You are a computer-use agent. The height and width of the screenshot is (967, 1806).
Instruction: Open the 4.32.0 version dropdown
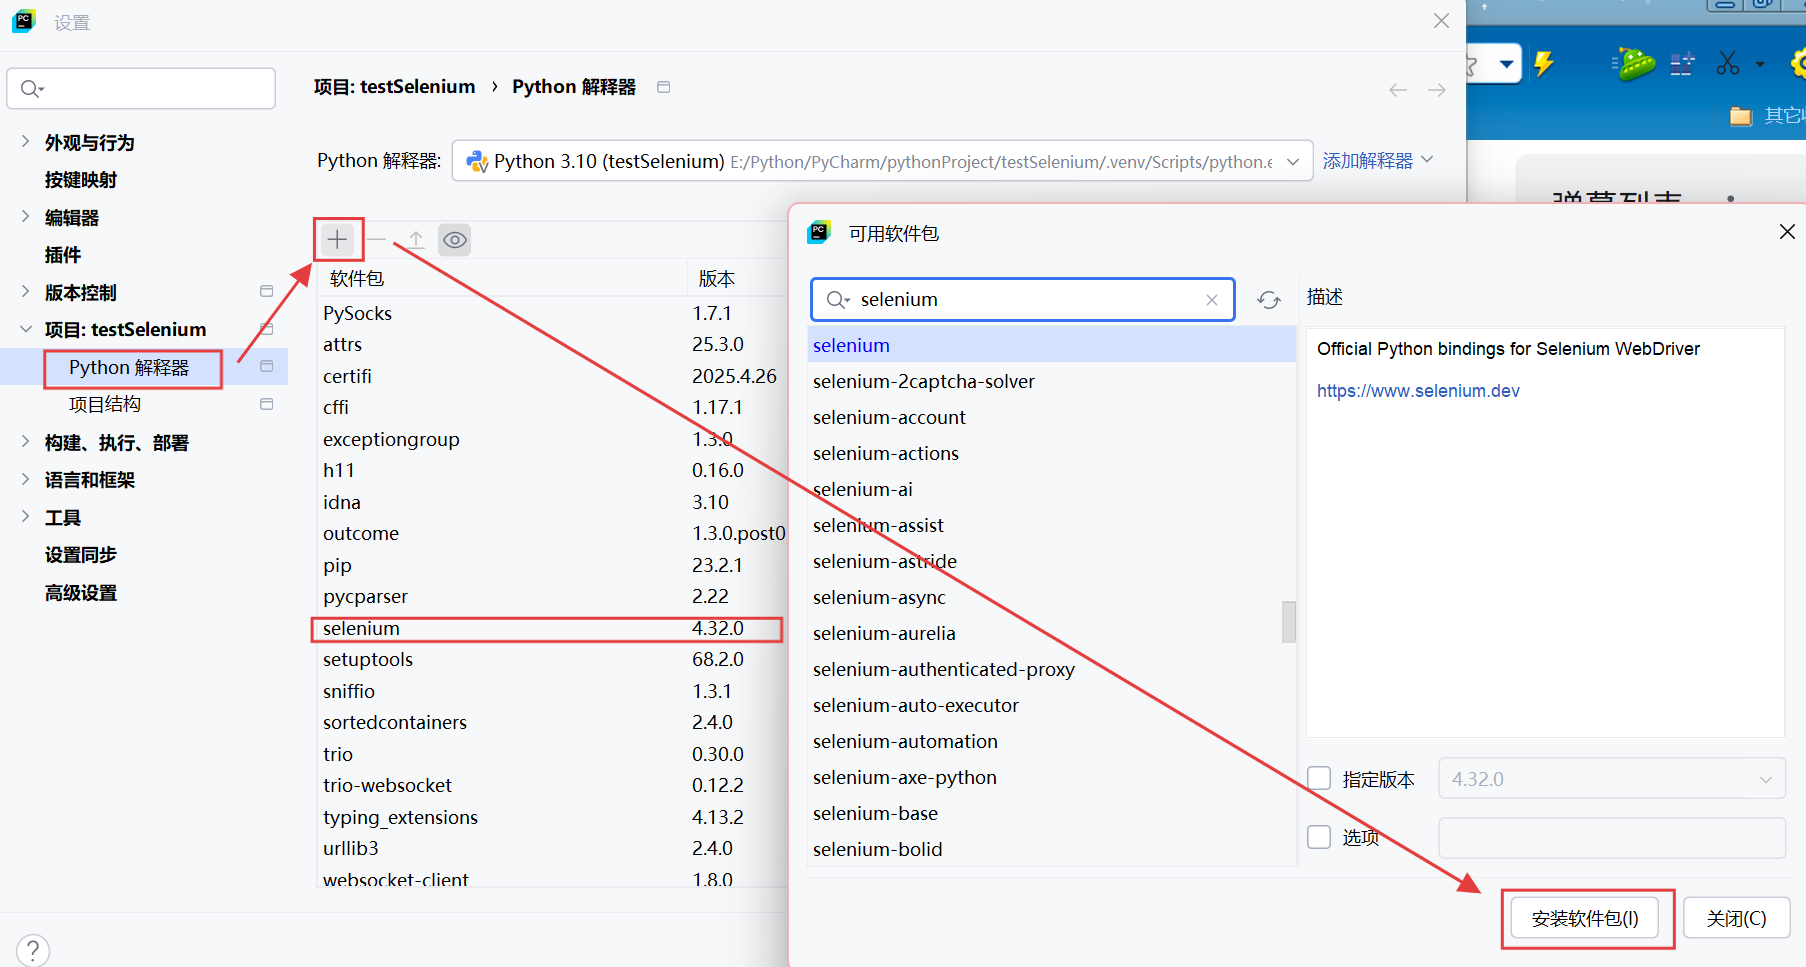point(1612,779)
